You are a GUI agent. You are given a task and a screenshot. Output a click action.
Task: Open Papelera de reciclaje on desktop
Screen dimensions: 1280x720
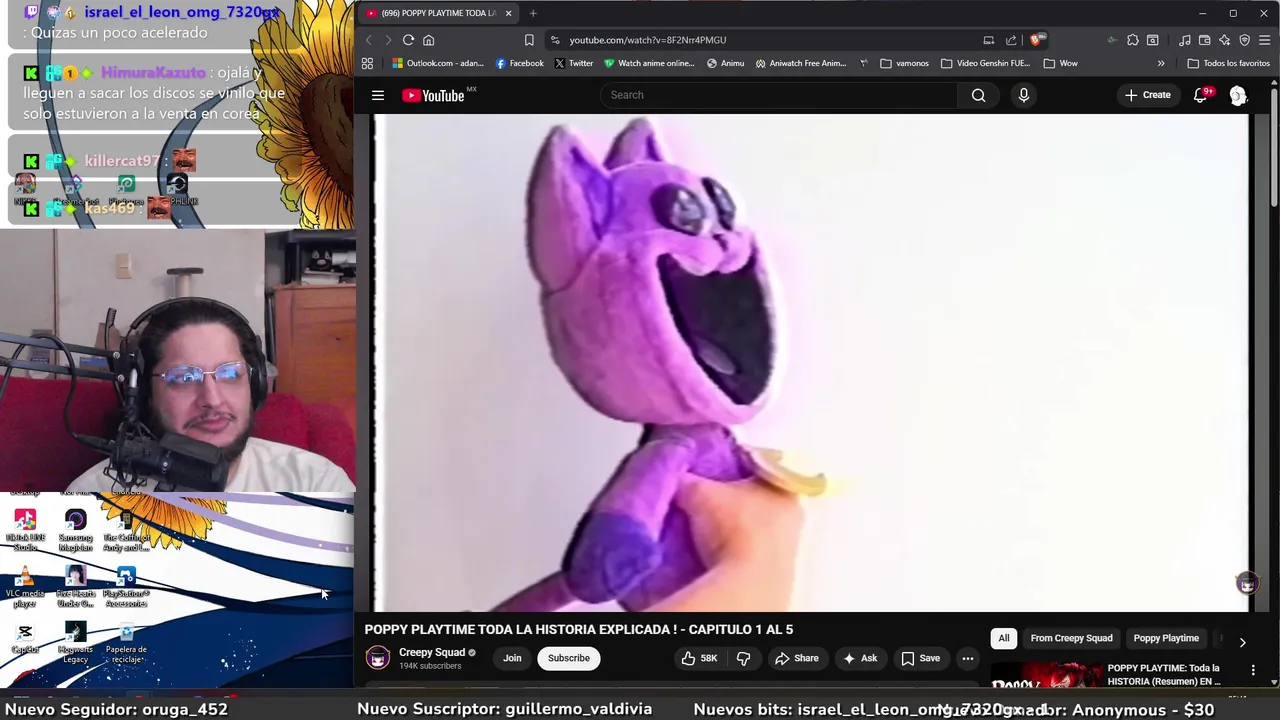coord(126,642)
